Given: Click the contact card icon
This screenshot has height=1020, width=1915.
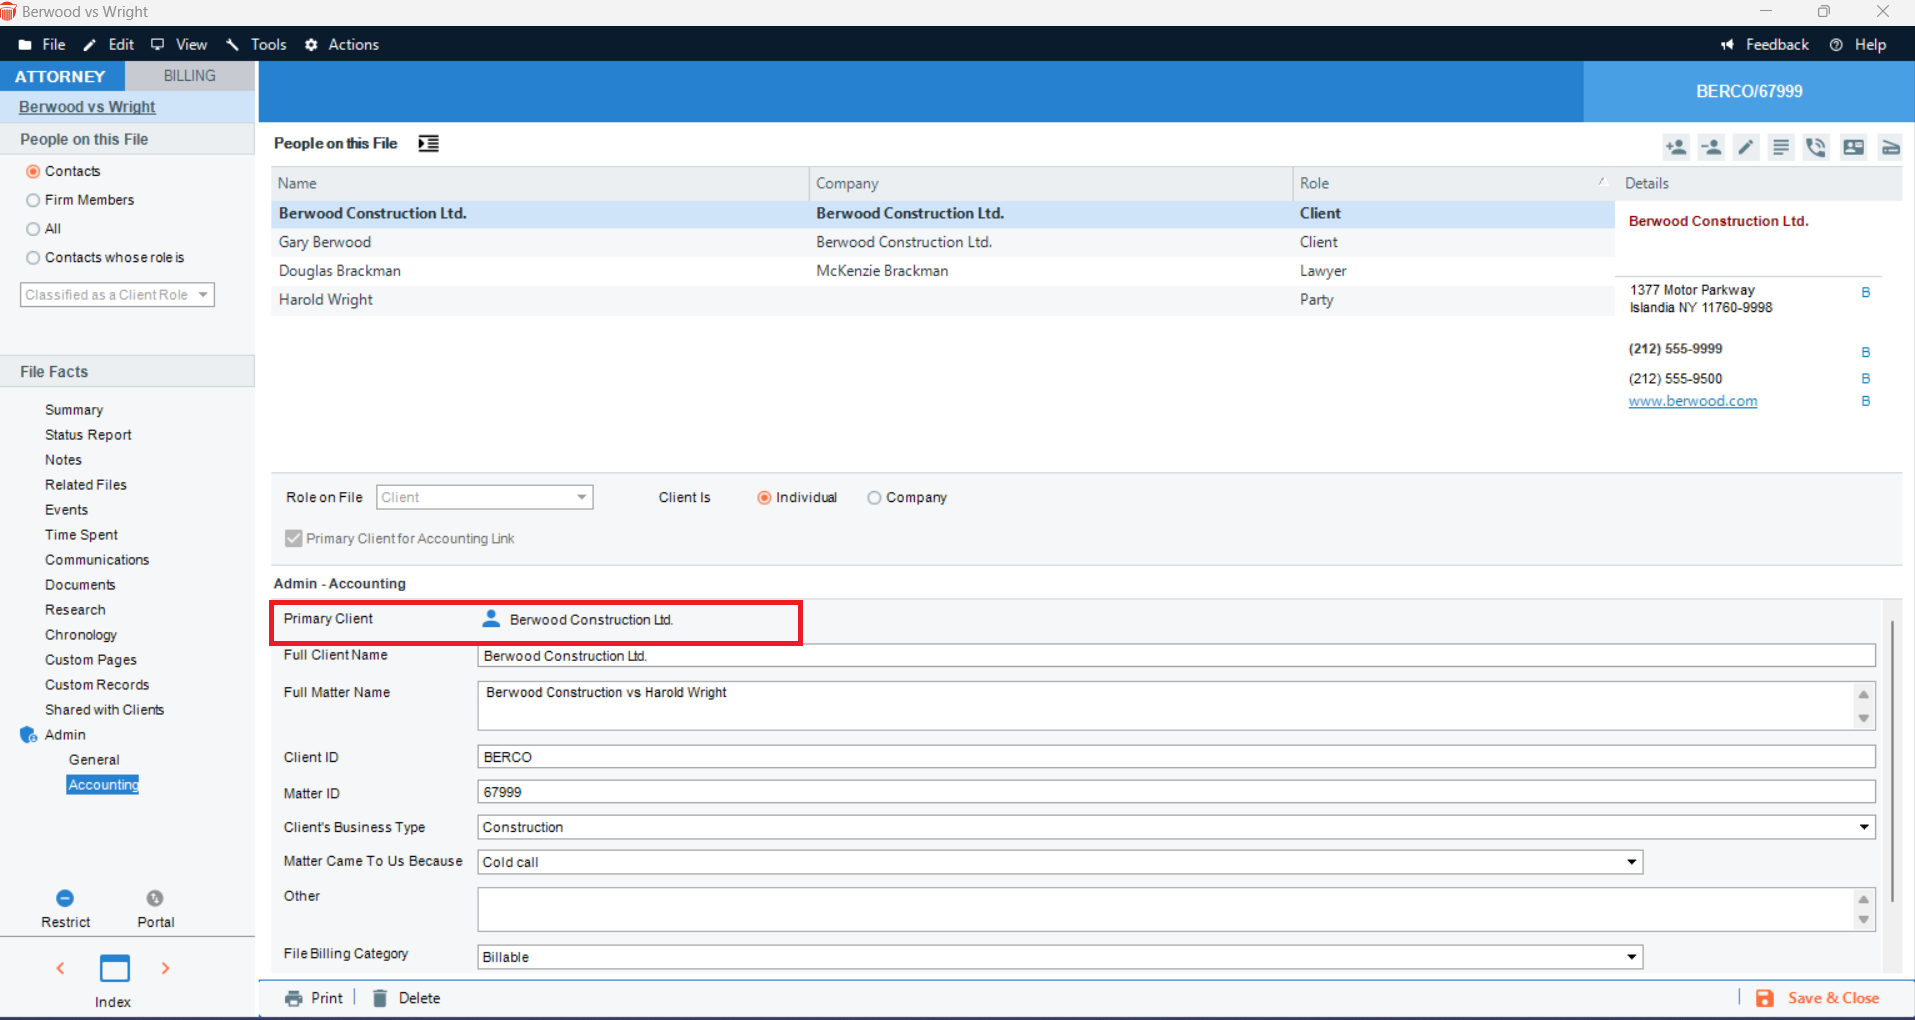Looking at the screenshot, I should click(1853, 147).
